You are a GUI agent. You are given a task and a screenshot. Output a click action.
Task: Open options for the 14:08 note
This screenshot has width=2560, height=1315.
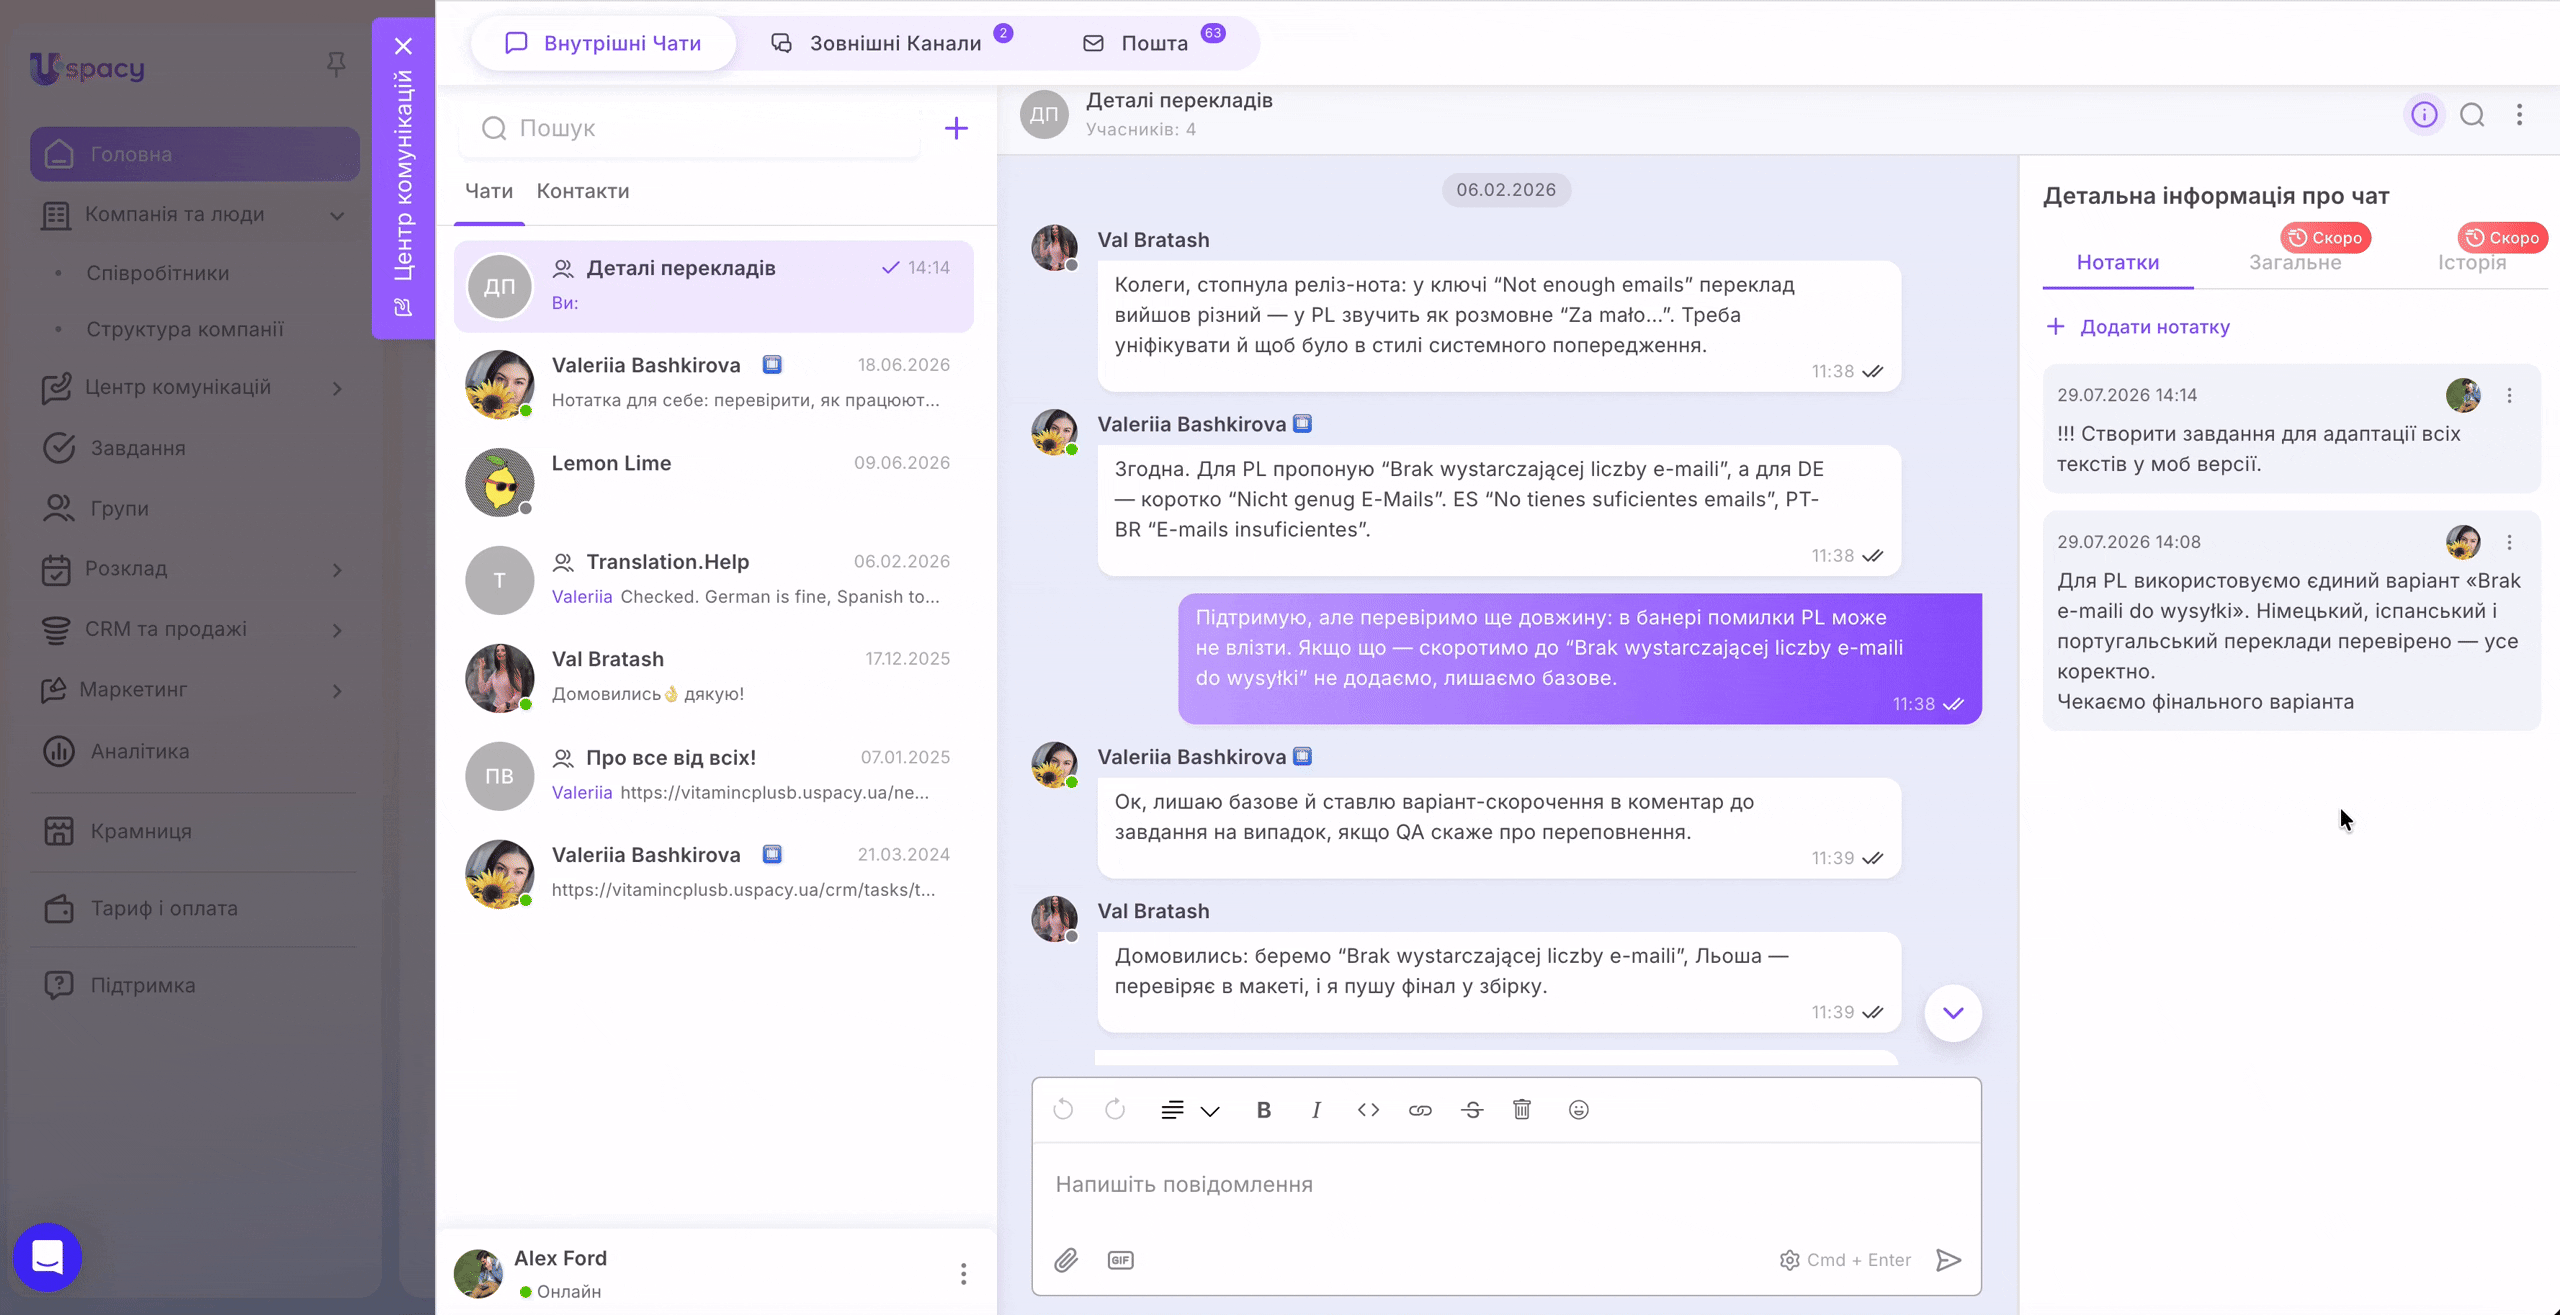click(2509, 542)
